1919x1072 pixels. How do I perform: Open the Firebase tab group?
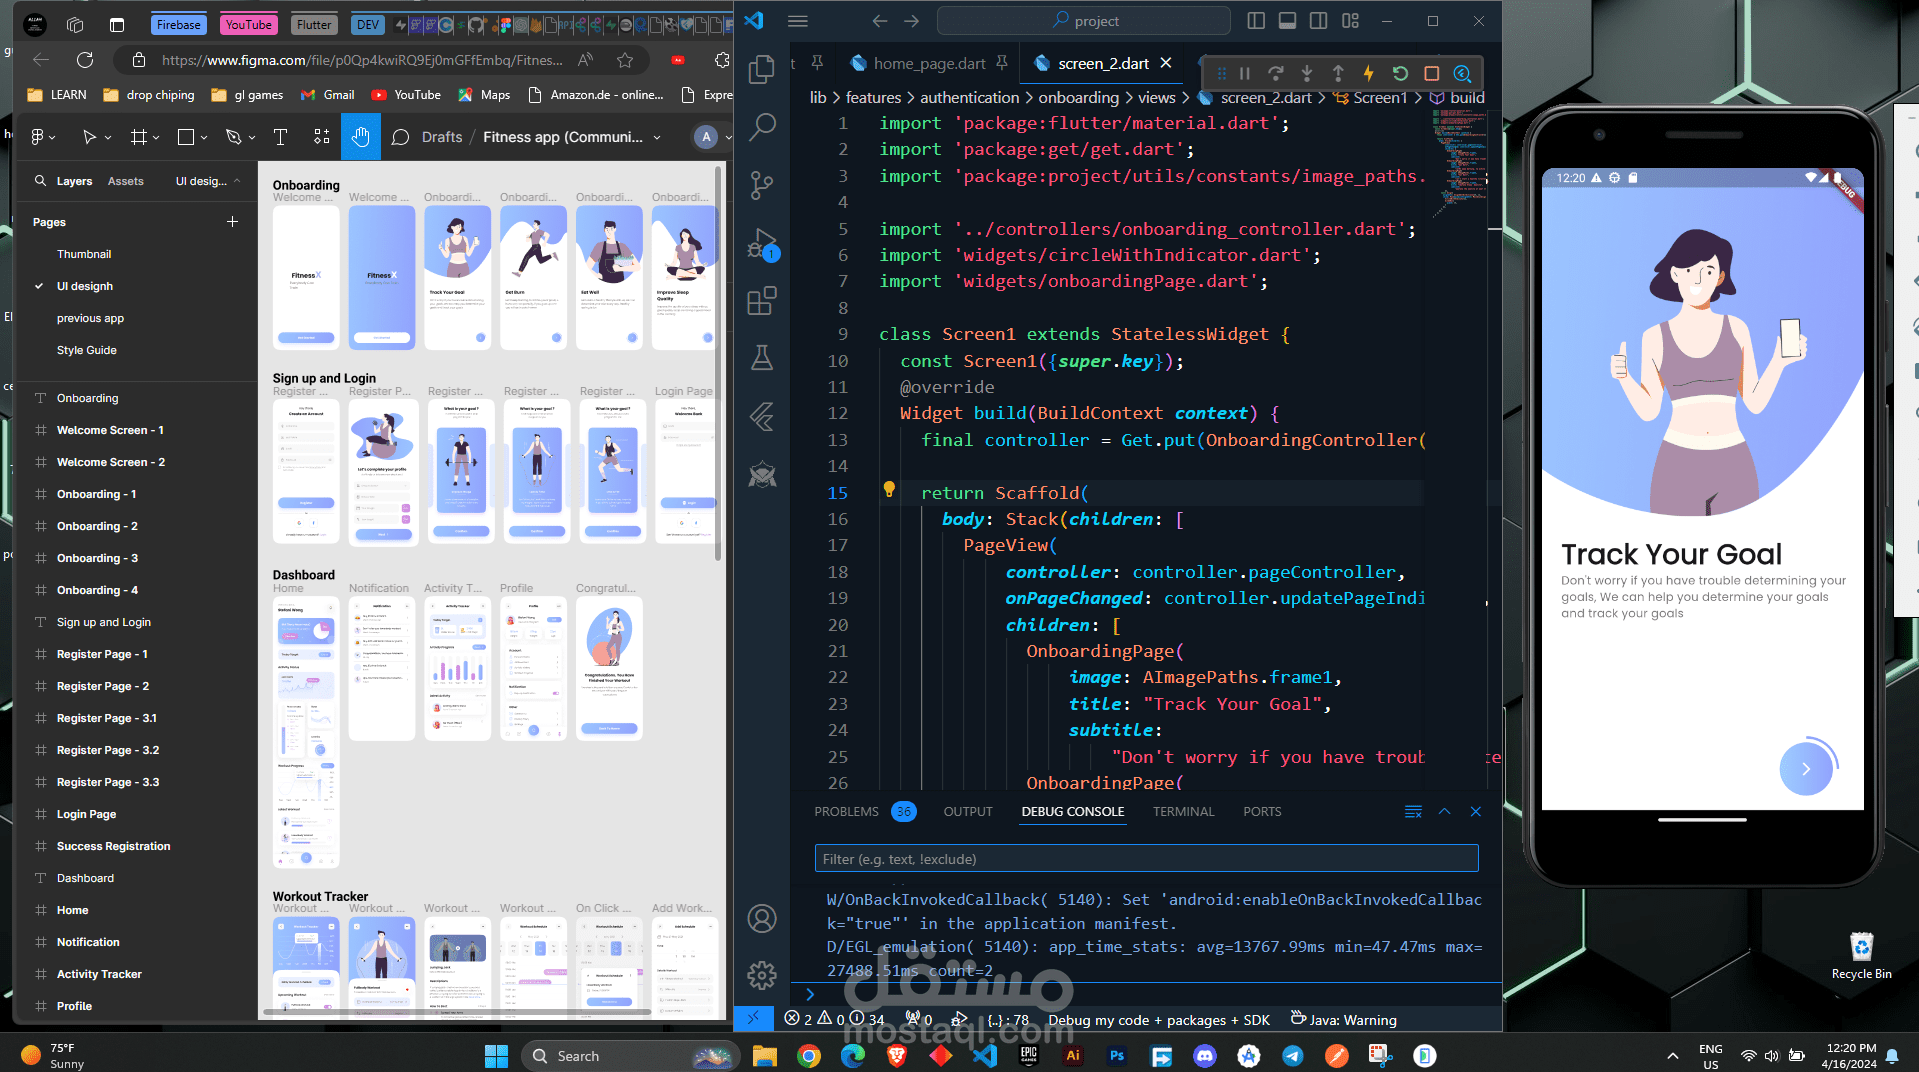[179, 25]
